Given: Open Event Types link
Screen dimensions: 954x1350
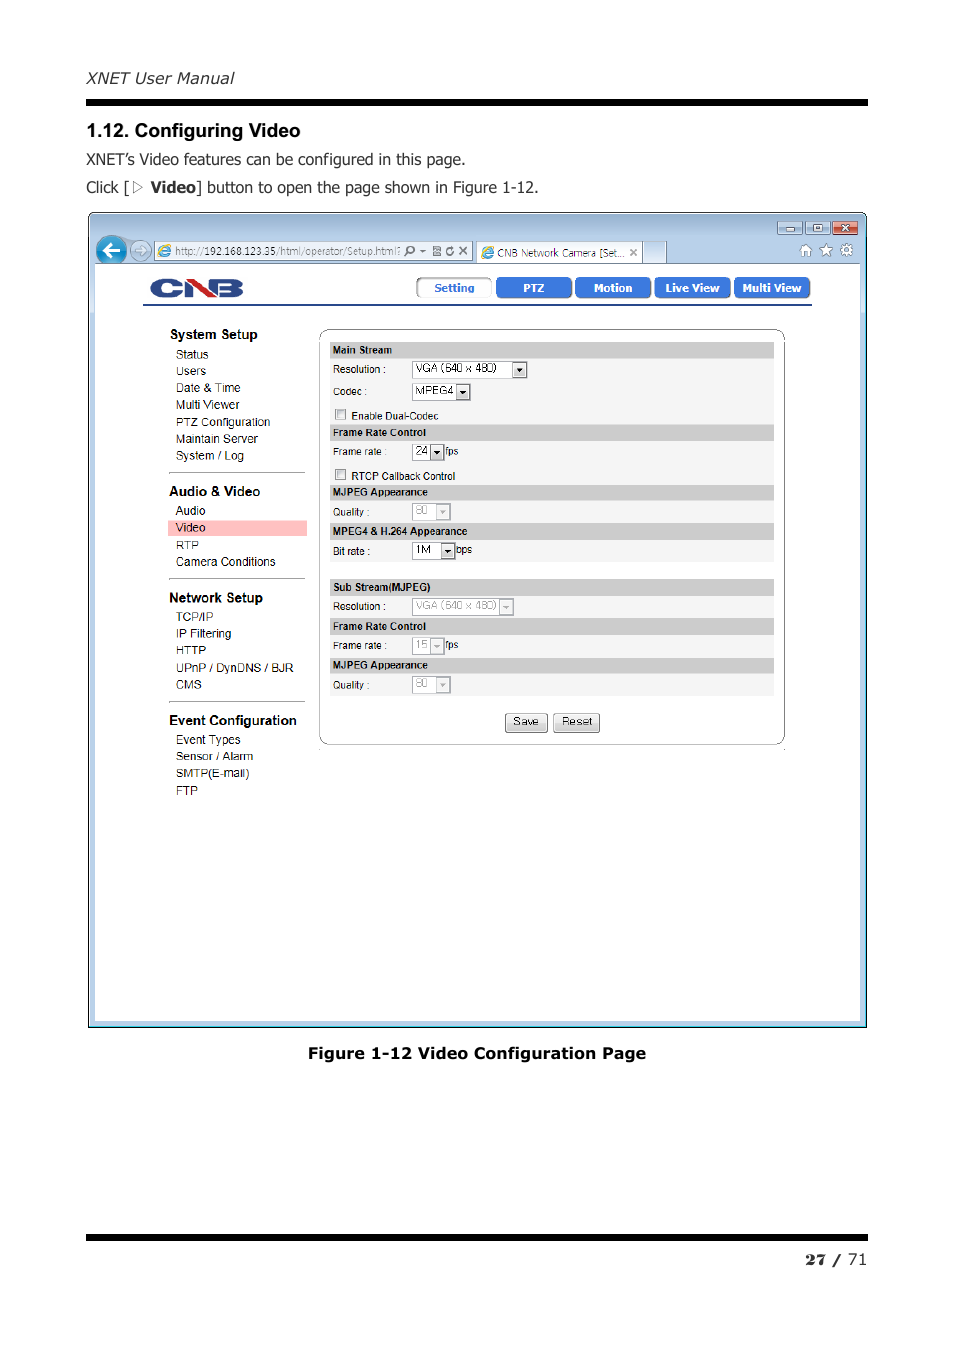Looking at the screenshot, I should 208,740.
